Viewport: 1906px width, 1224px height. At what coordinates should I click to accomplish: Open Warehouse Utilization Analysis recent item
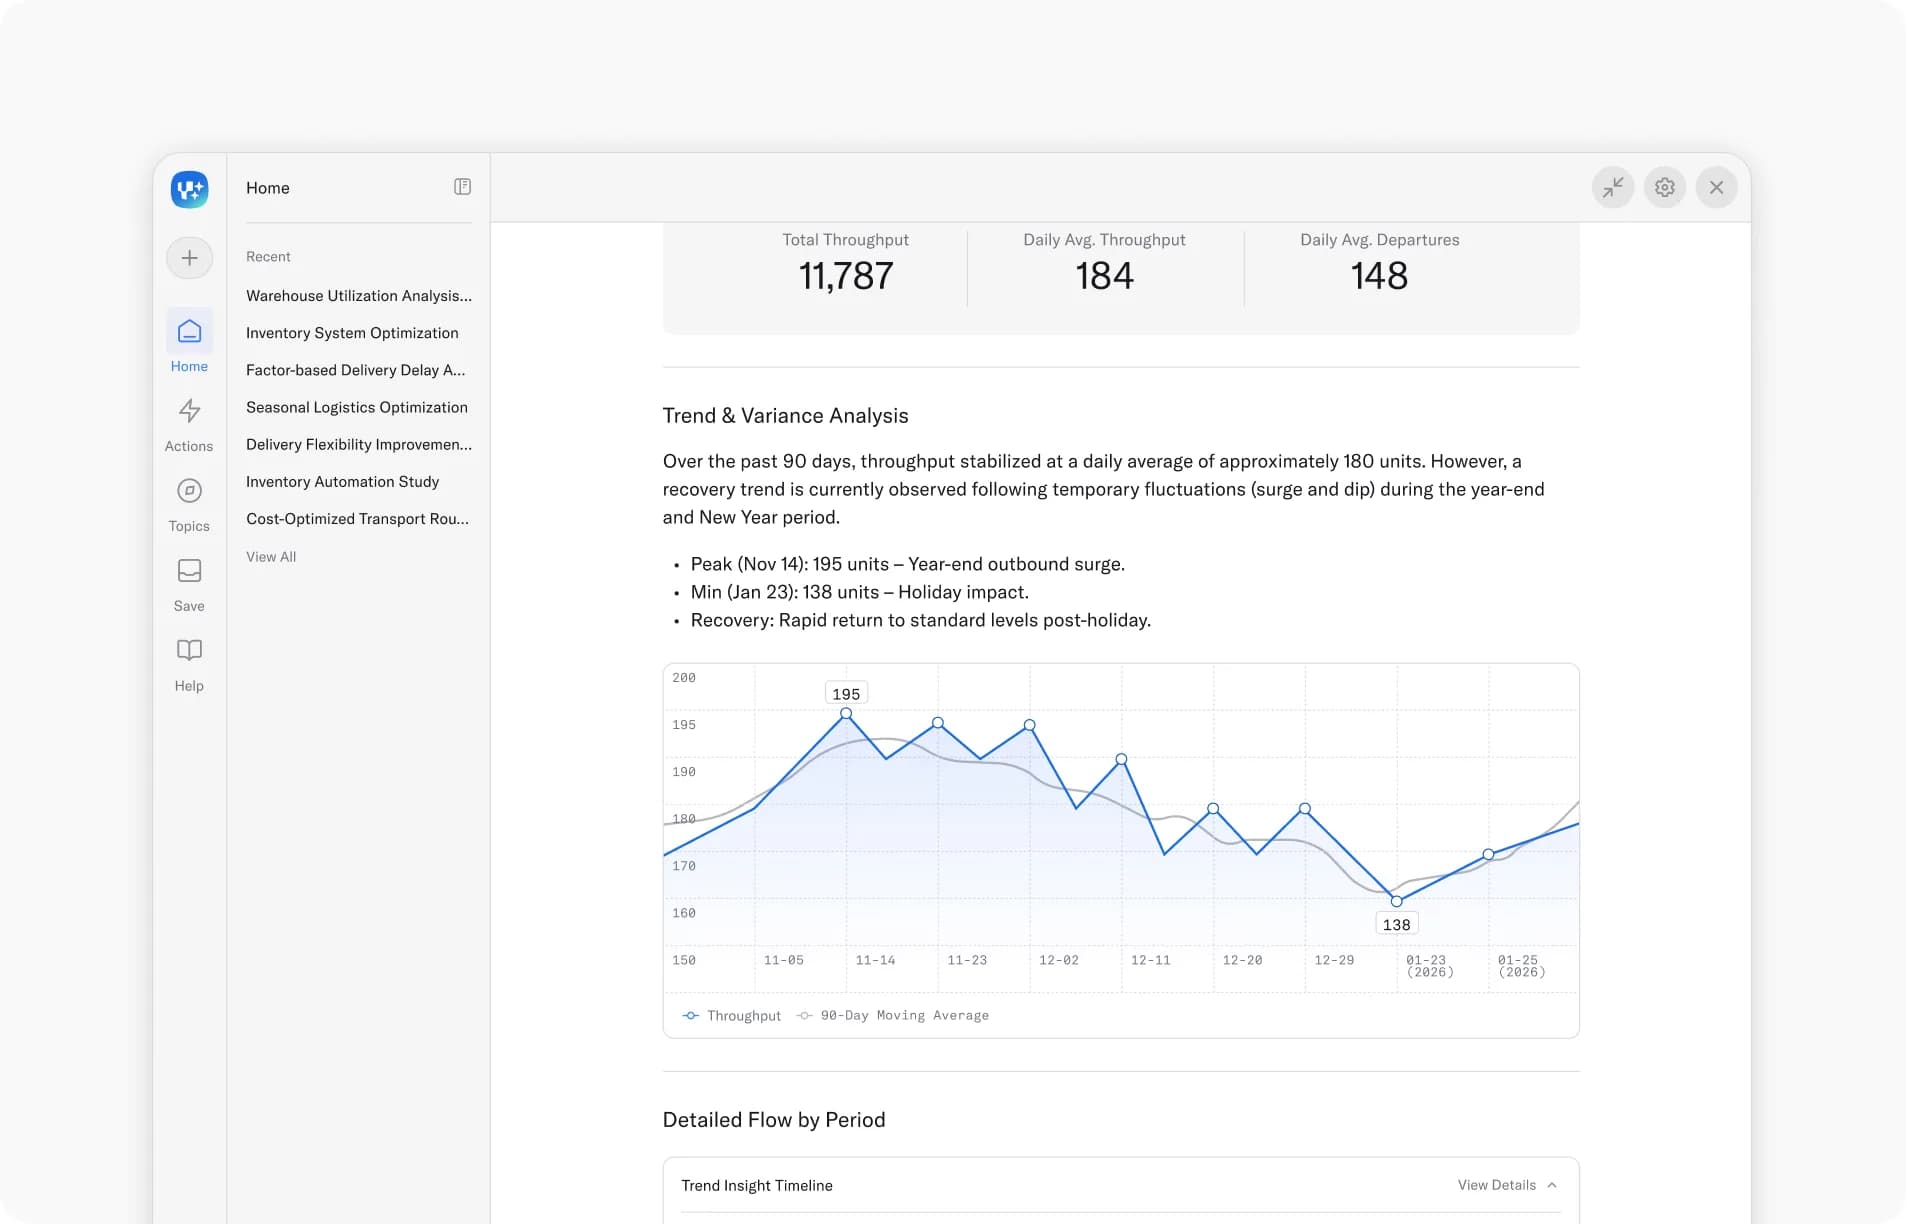tap(359, 296)
